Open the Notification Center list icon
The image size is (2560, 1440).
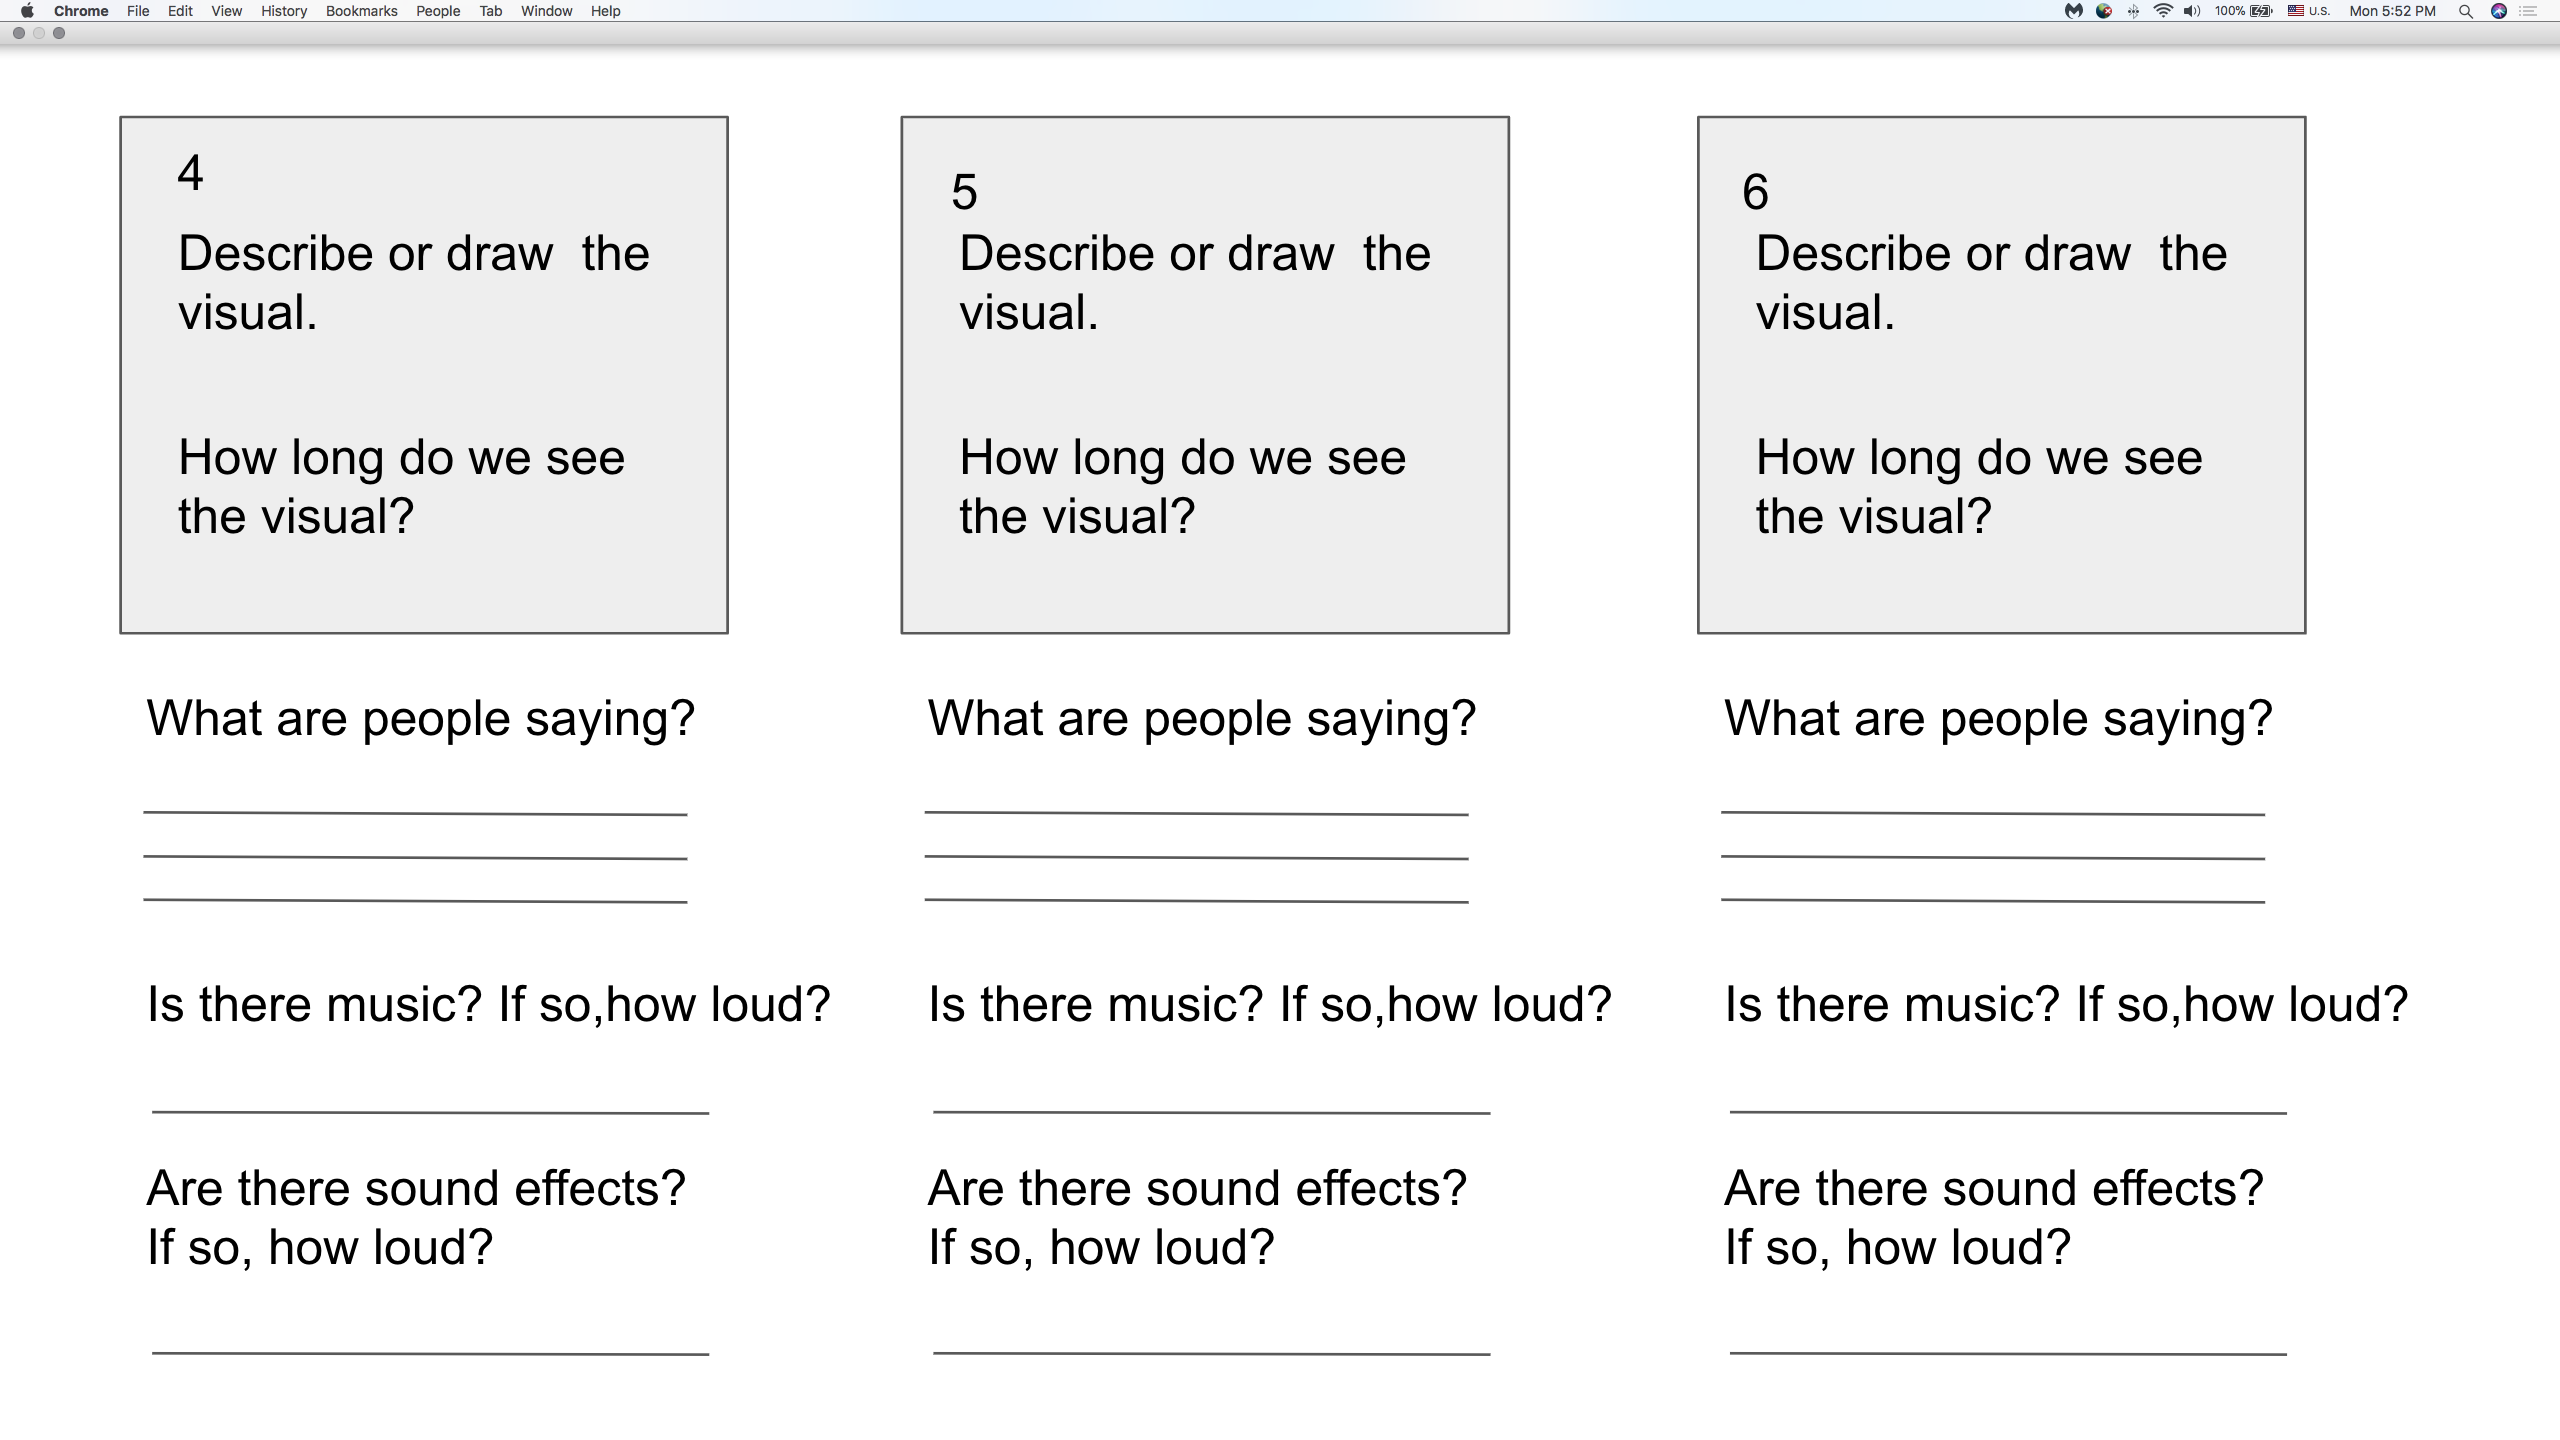[x=2529, y=11]
